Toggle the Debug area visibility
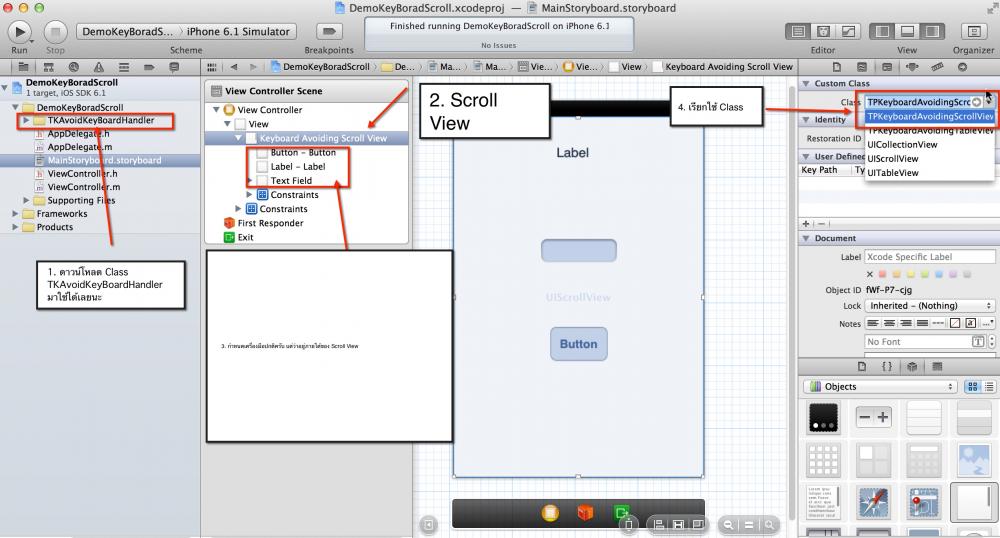 (x=908, y=31)
